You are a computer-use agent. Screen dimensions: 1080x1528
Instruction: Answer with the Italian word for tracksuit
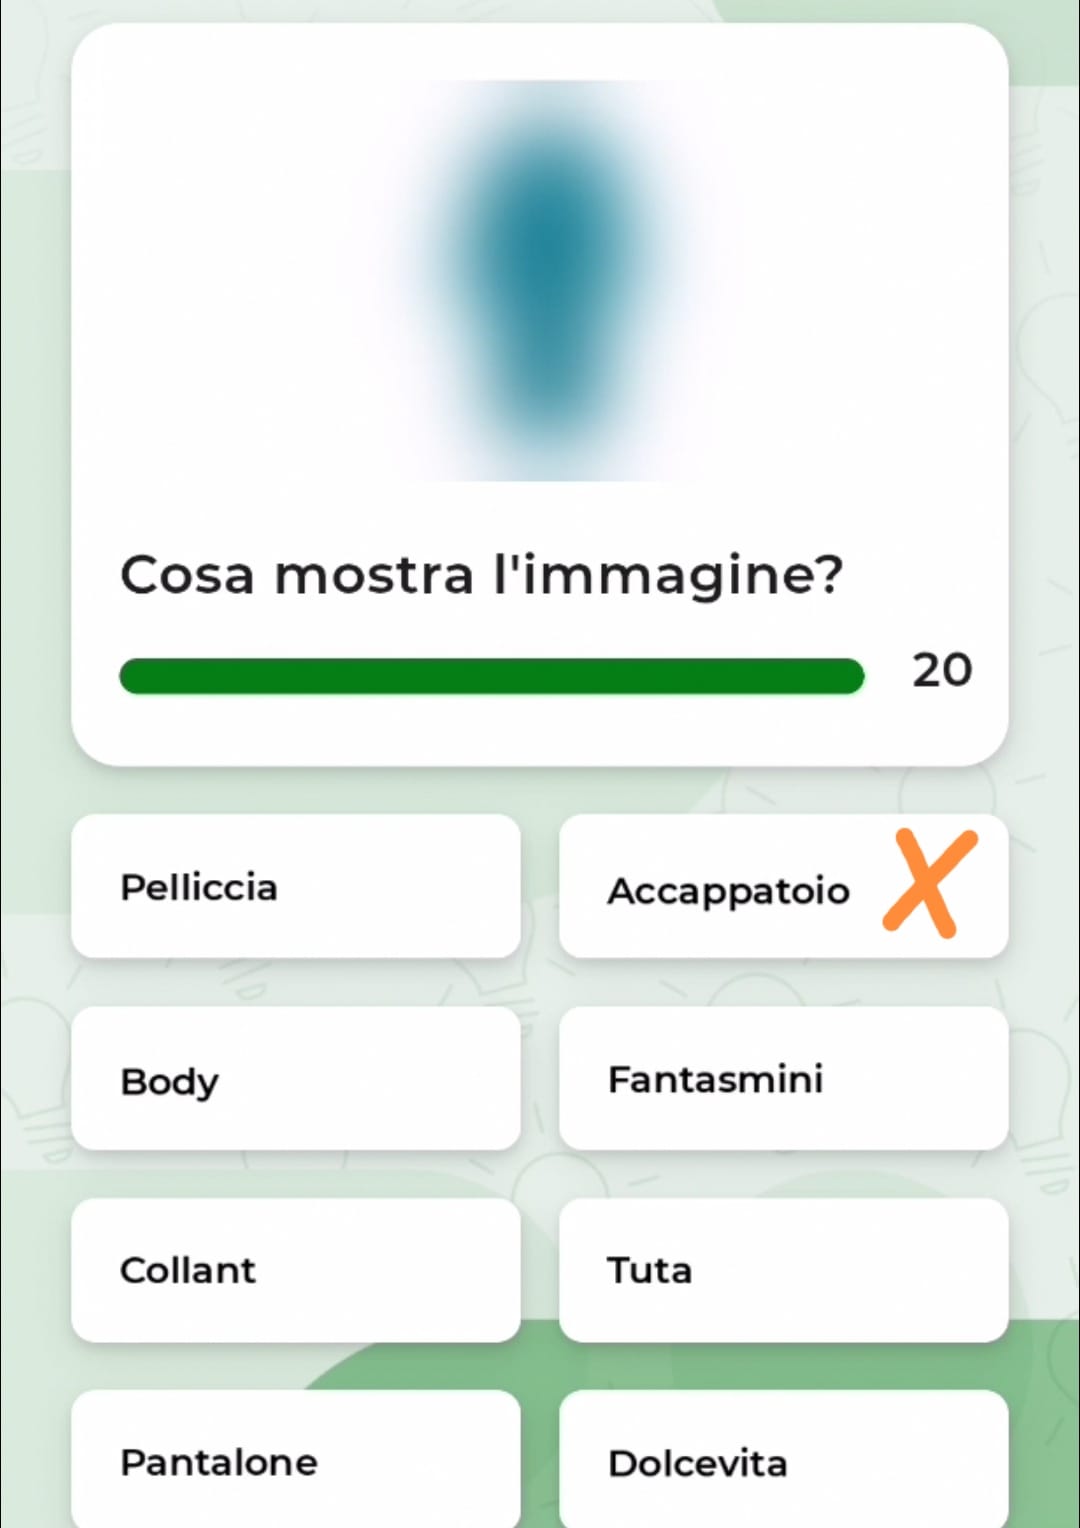coord(783,1271)
